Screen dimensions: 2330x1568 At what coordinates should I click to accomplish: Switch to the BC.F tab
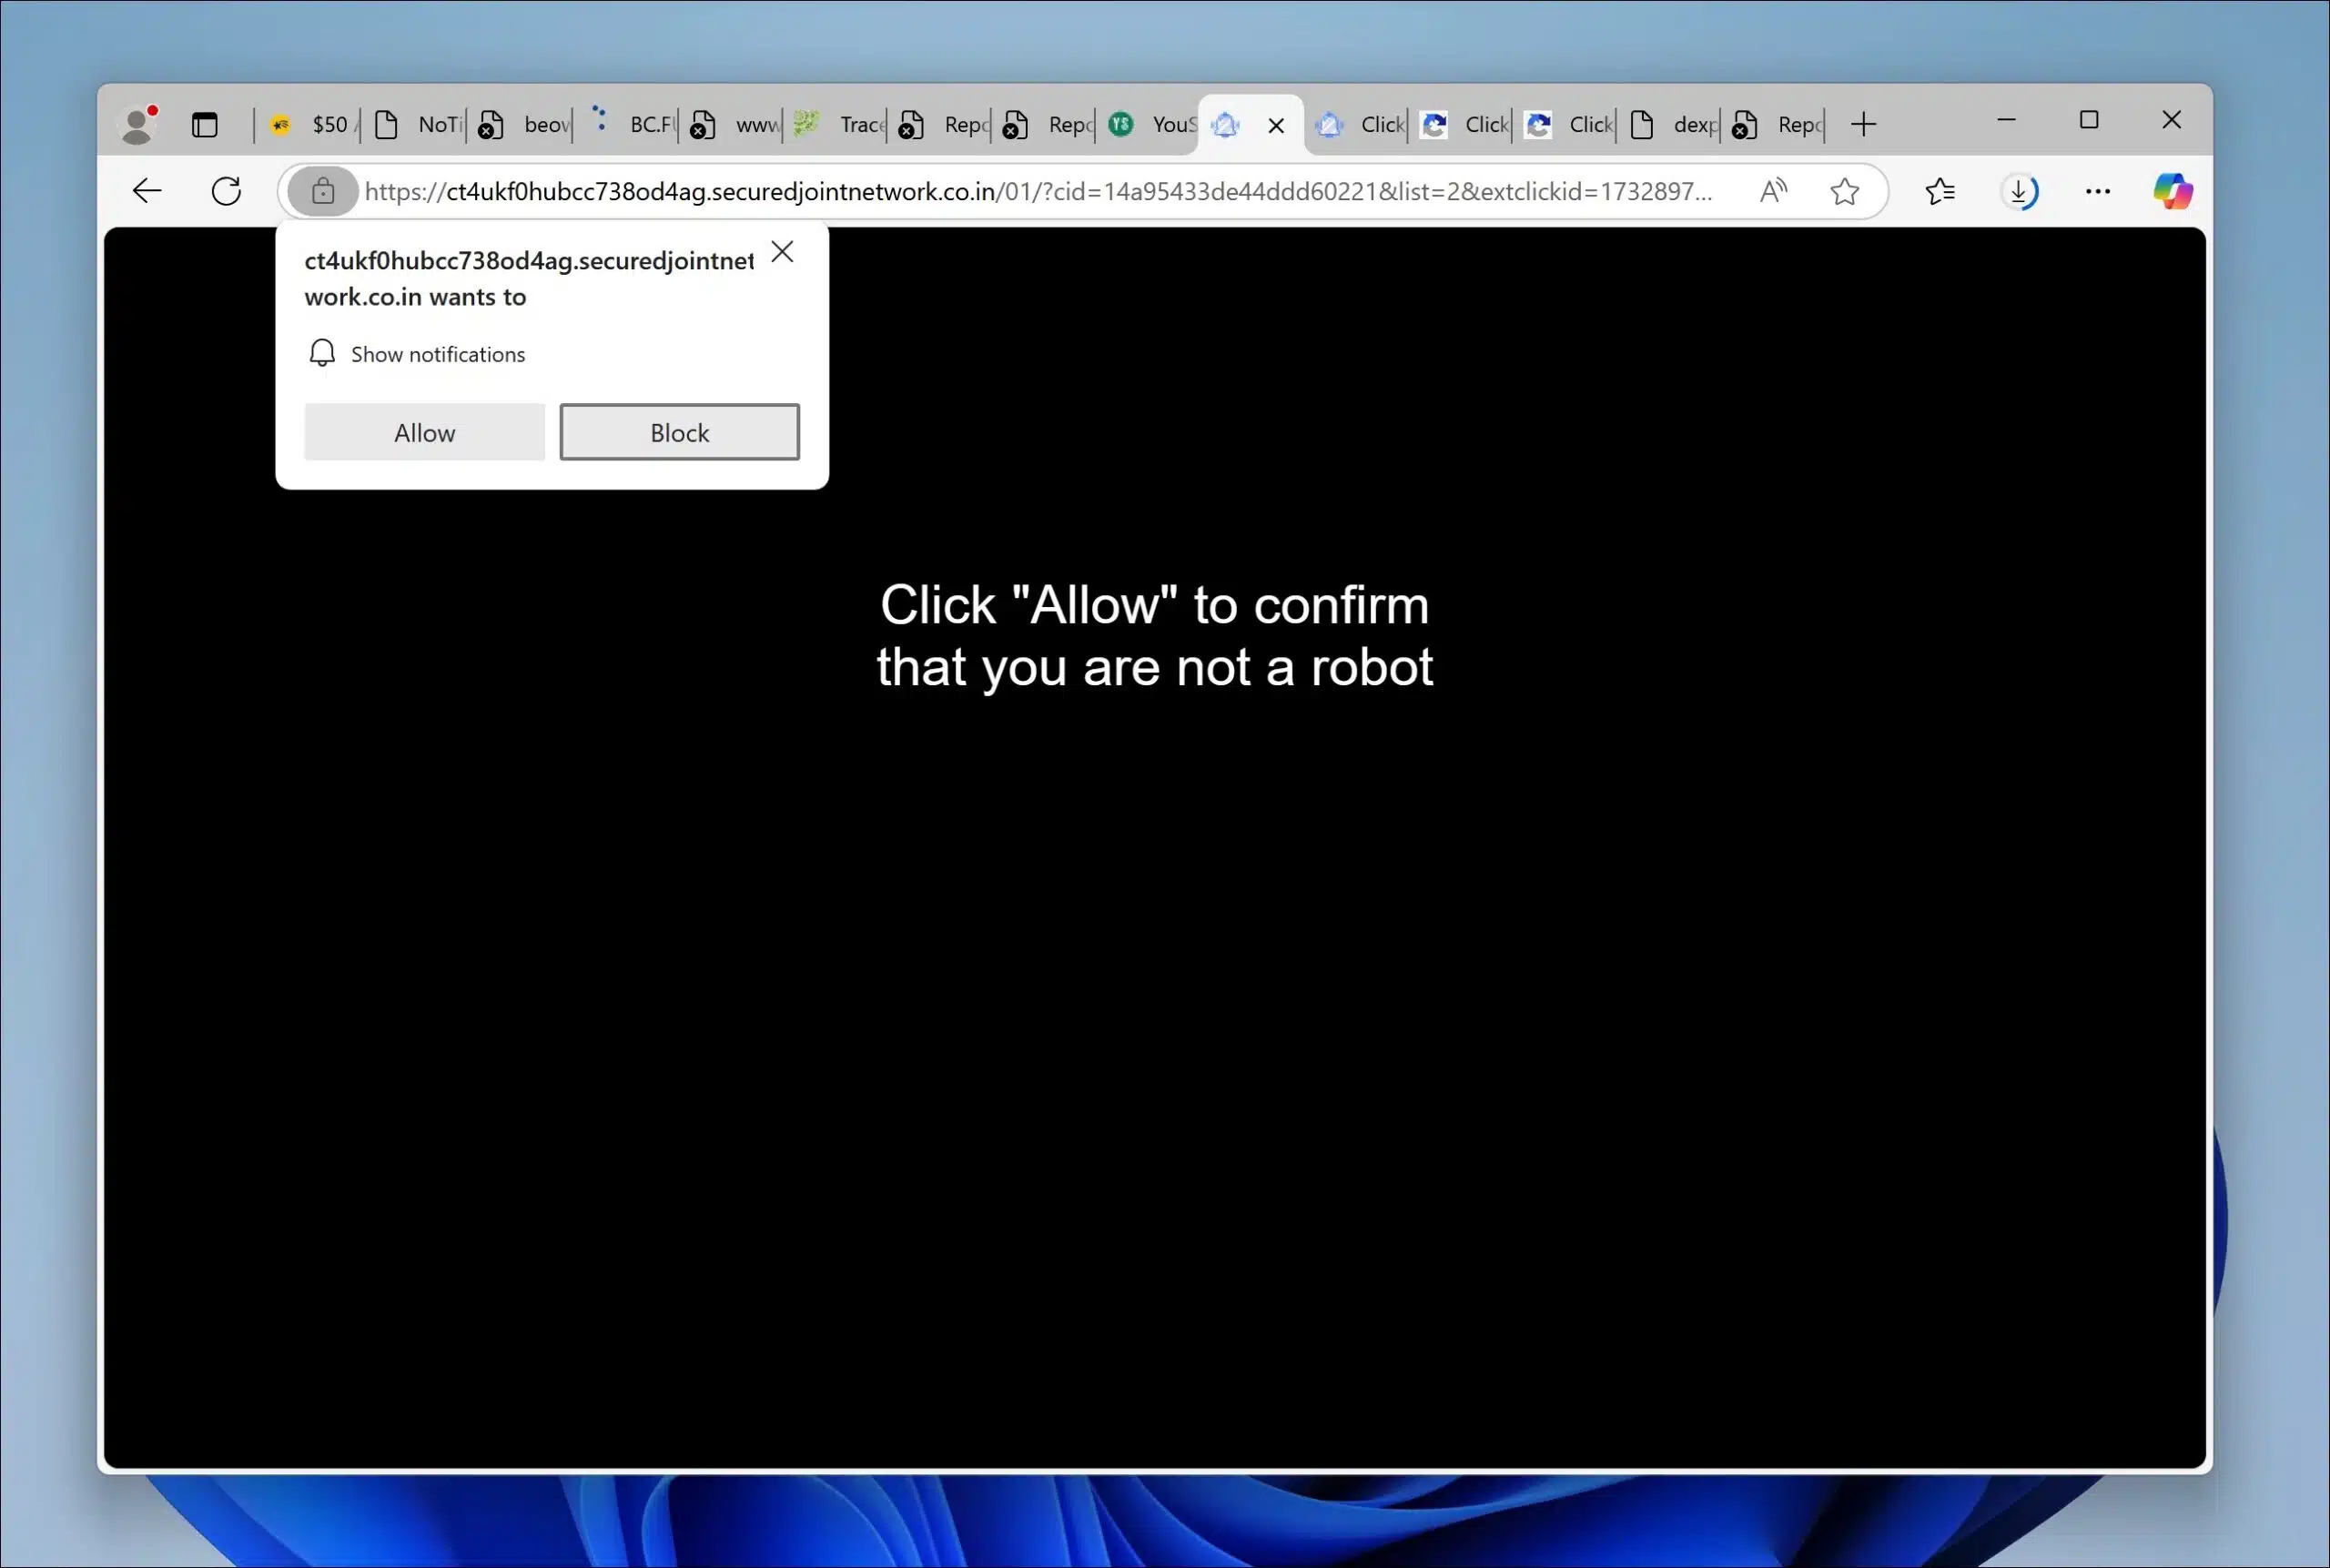635,125
